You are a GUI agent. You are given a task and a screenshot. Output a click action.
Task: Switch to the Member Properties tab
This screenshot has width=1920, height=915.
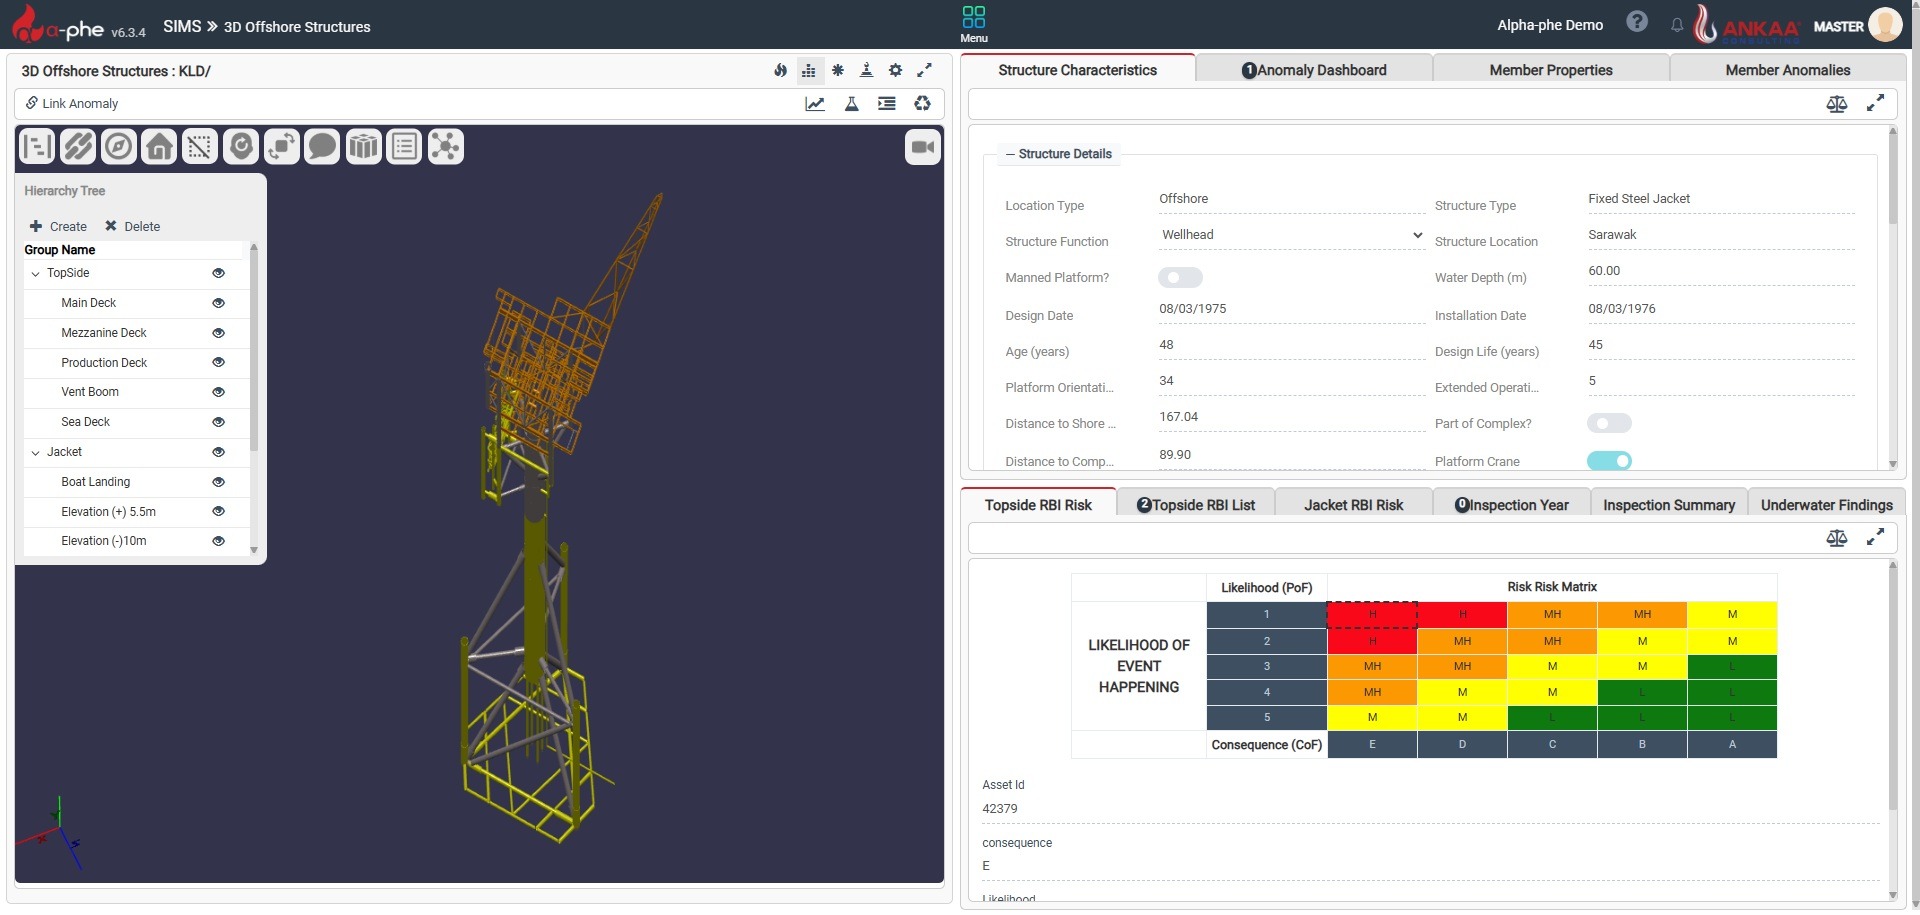[1550, 70]
